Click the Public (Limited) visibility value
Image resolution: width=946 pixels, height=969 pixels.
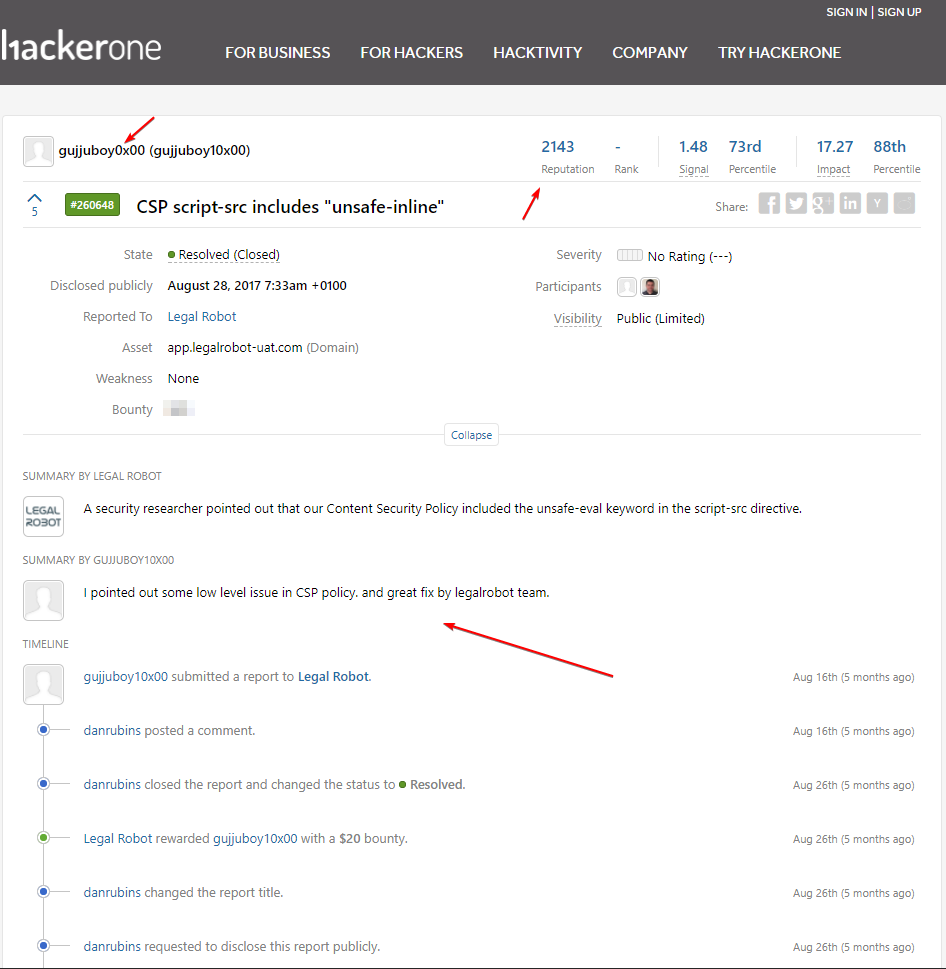pyautogui.click(x=661, y=318)
